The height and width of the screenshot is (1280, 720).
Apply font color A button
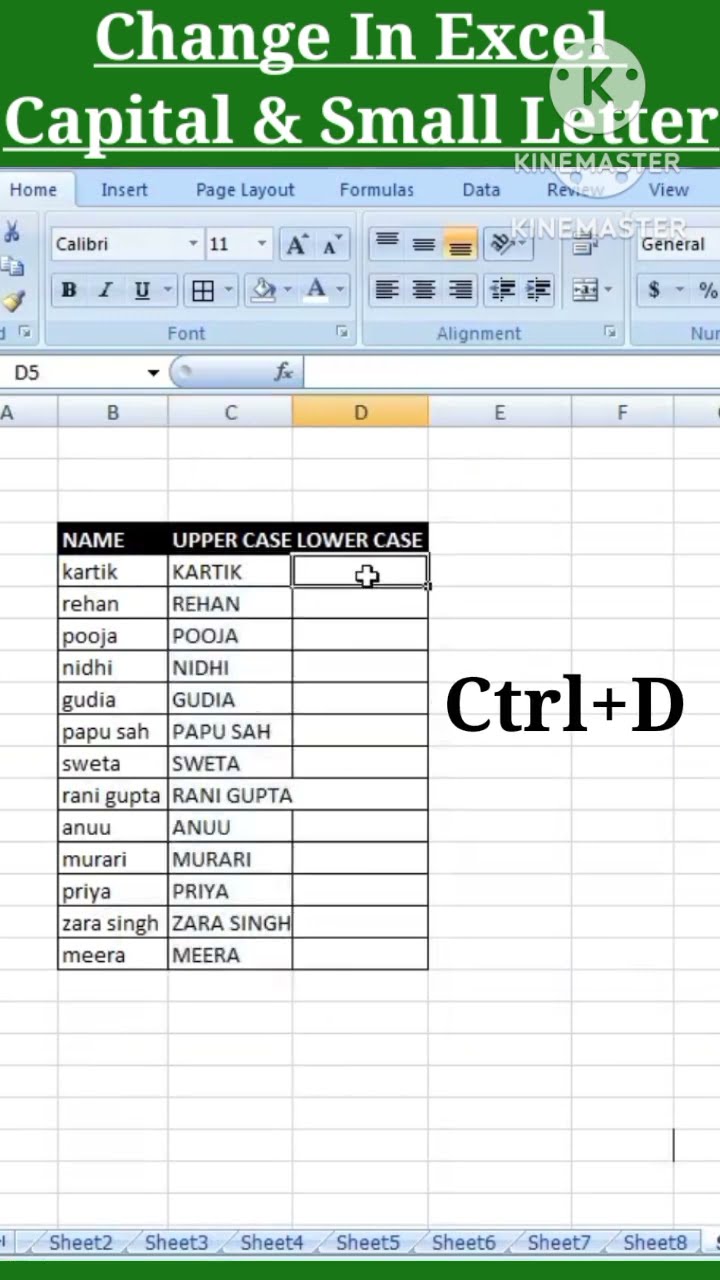coord(316,290)
